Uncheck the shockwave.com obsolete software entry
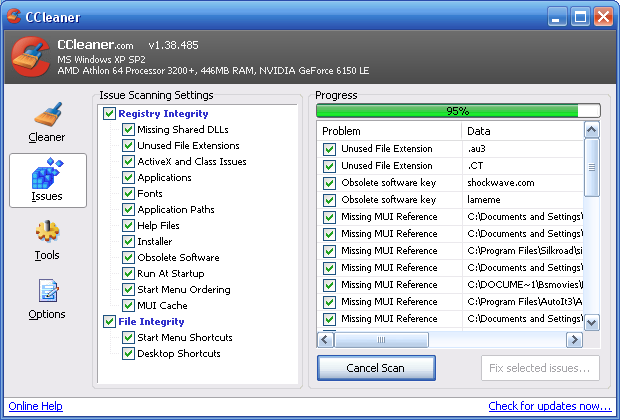 (330, 183)
